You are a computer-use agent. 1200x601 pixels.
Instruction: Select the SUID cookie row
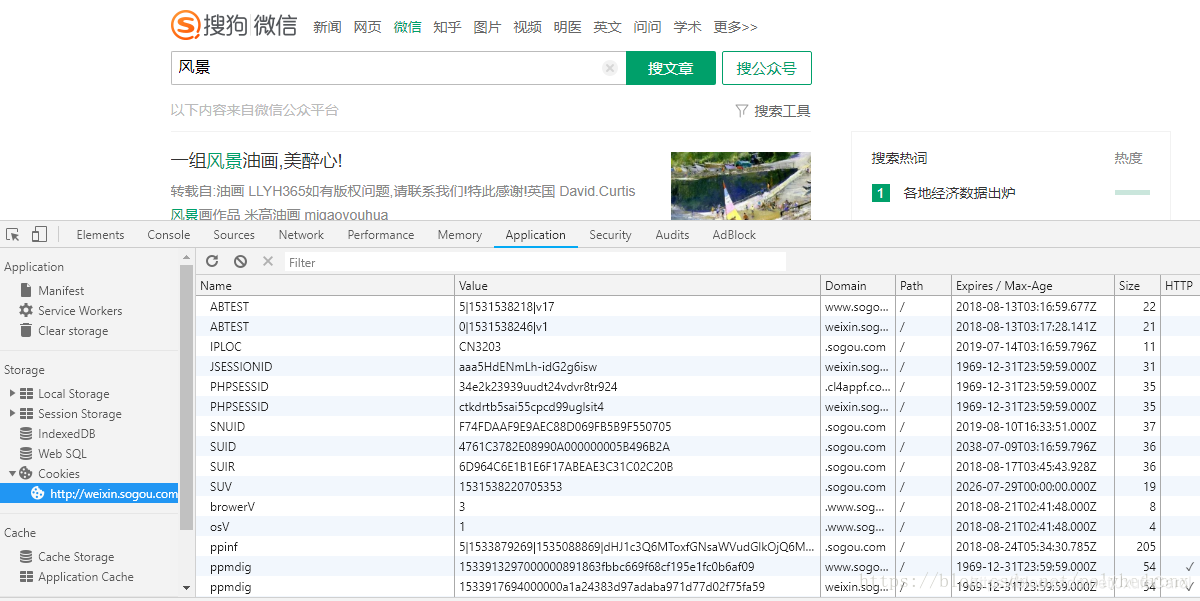[x=698, y=447]
